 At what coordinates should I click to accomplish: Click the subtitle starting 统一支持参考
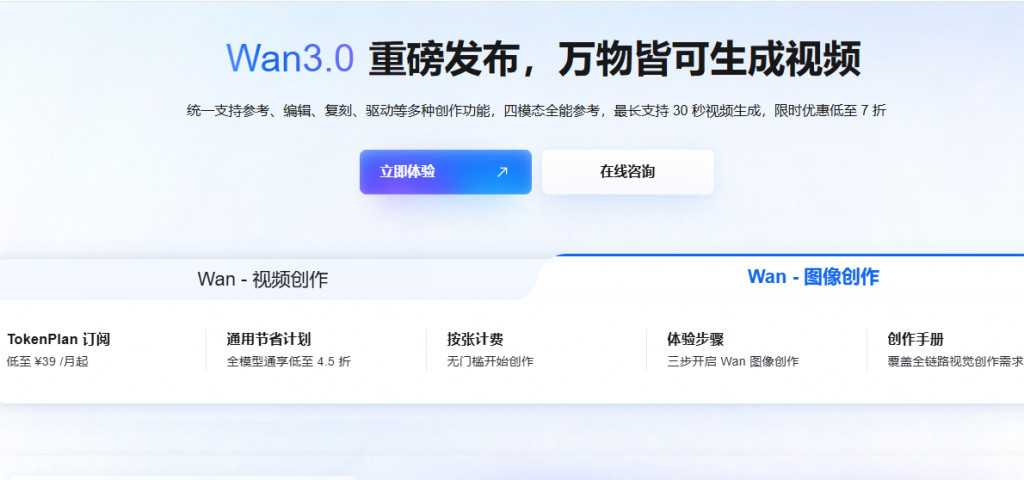click(536, 110)
